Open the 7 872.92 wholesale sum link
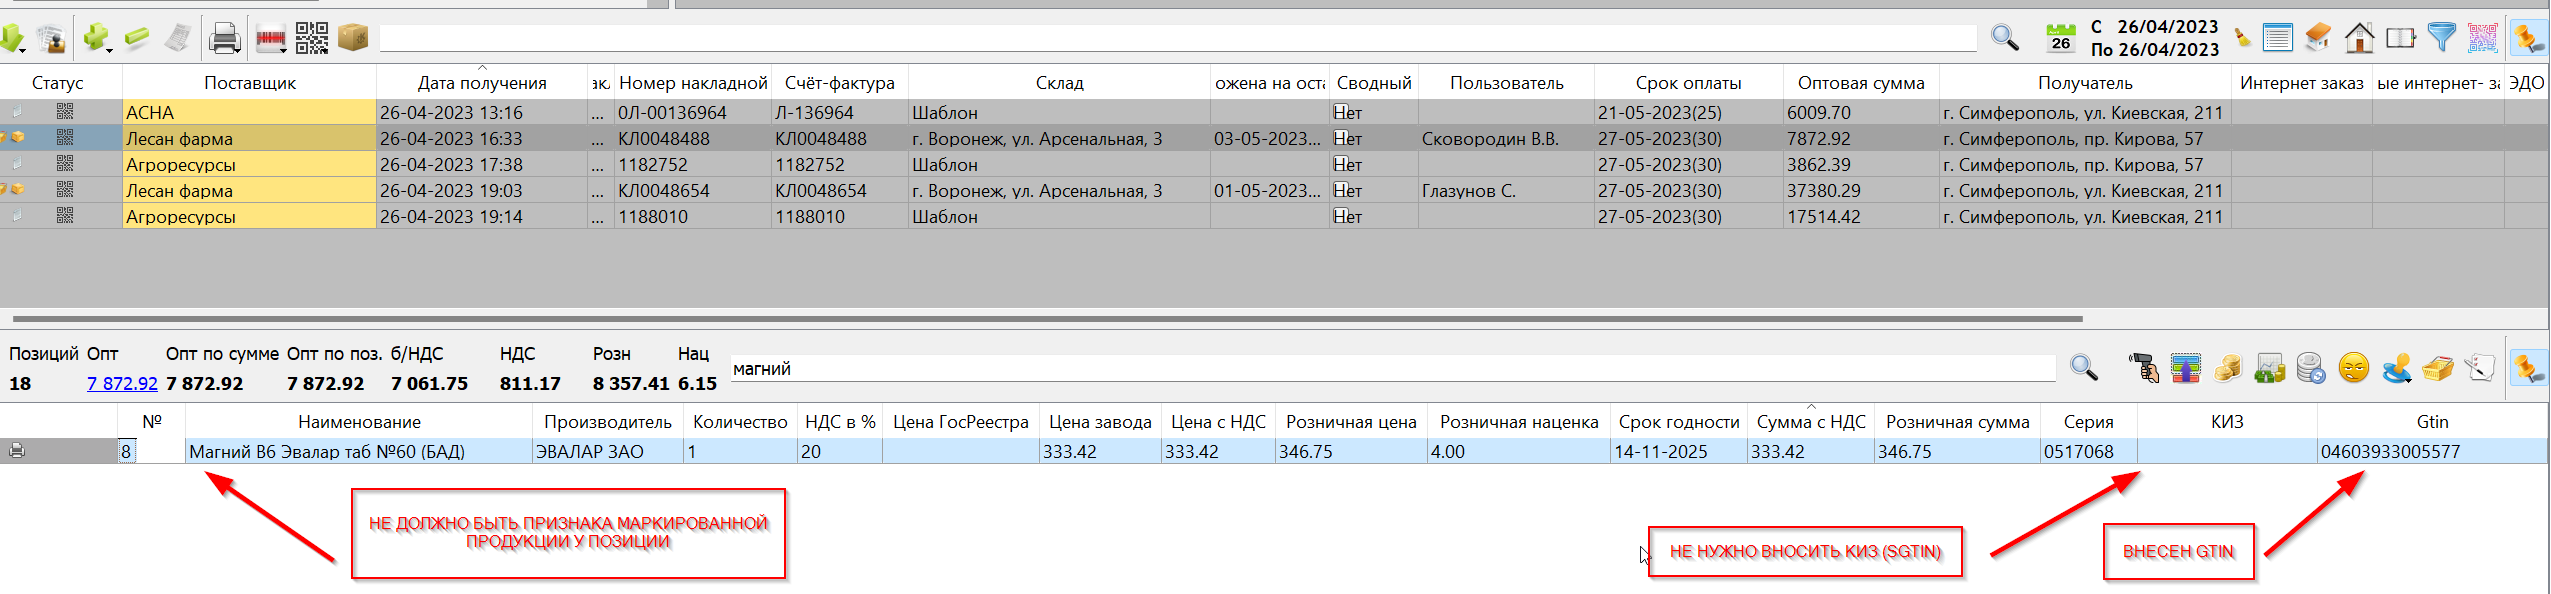The width and height of the screenshot is (2551, 594). [122, 383]
